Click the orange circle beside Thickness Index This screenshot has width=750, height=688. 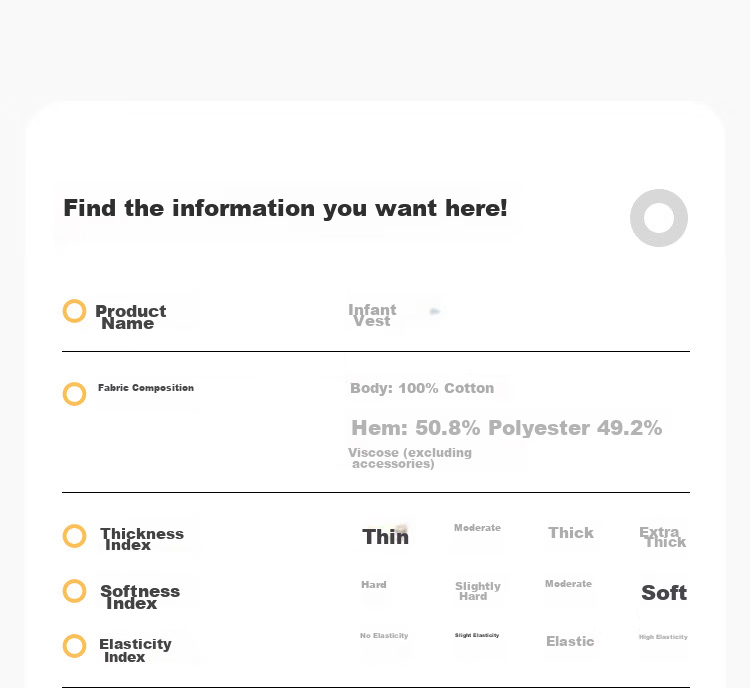pos(74,536)
